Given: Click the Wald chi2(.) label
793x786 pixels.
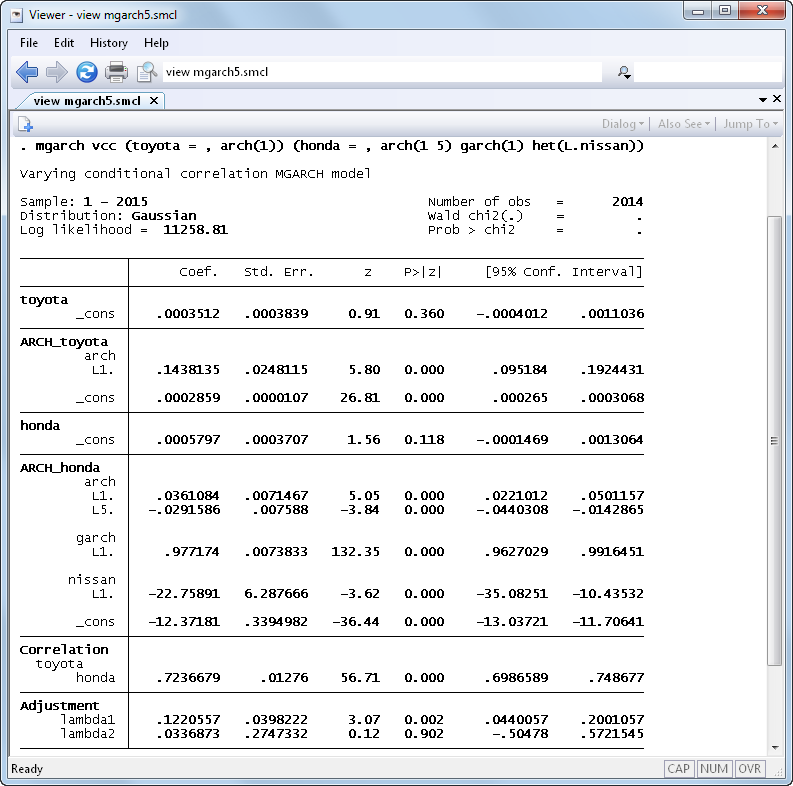Looking at the screenshot, I should [475, 216].
